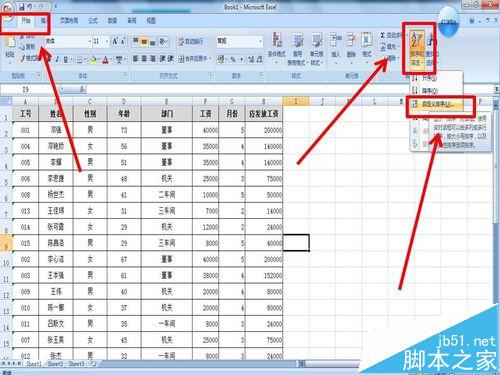This screenshot has width=500, height=375.
Task: Open Format as Table gallery (套用表格格式)
Action: (297, 49)
